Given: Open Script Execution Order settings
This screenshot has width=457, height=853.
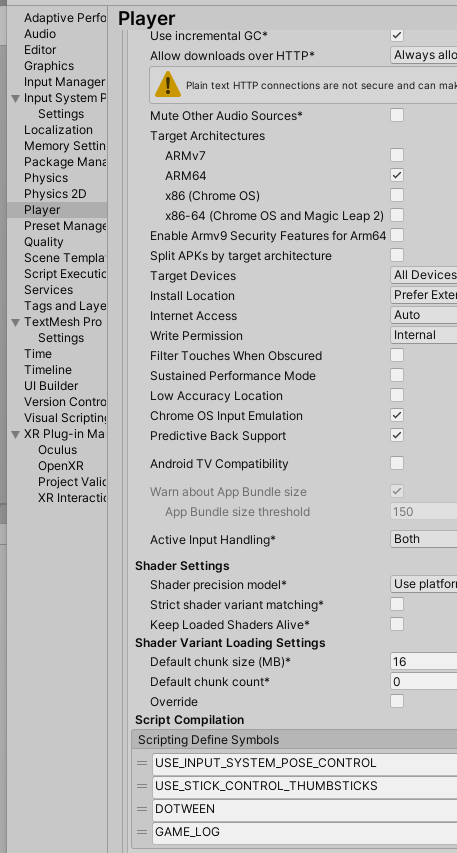Looking at the screenshot, I should click(x=65, y=274).
